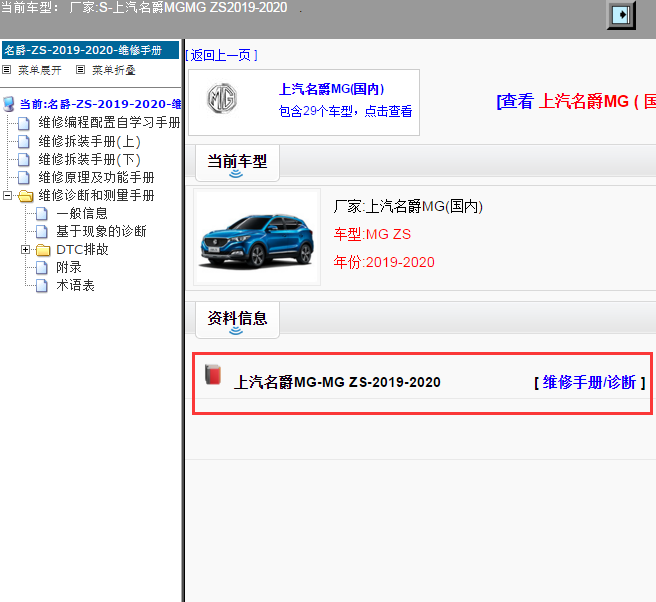This screenshot has width=656, height=602.
Task: Select 维修诊断和测量手册 folder label
Action: pos(96,195)
